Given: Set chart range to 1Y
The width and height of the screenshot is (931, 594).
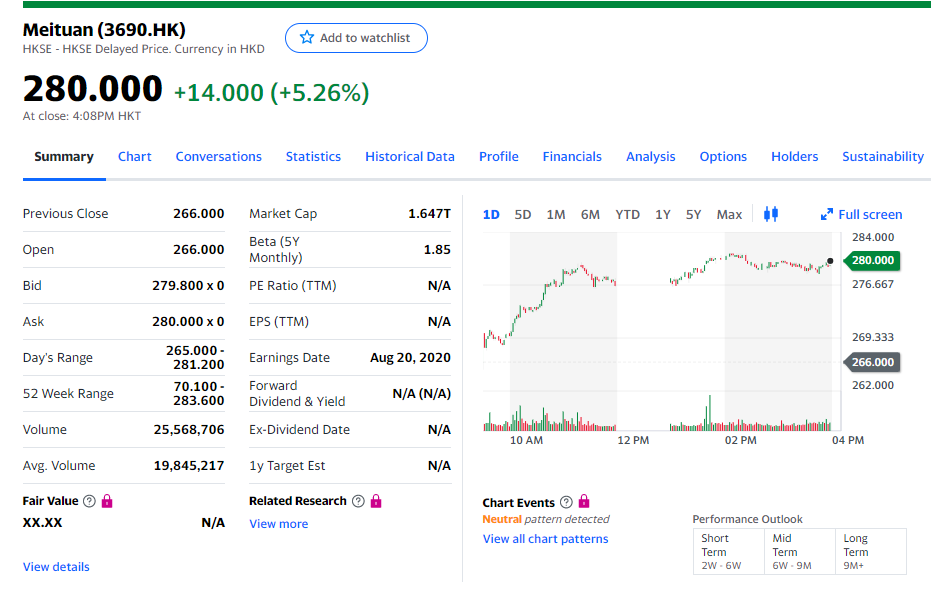Looking at the screenshot, I should (662, 214).
